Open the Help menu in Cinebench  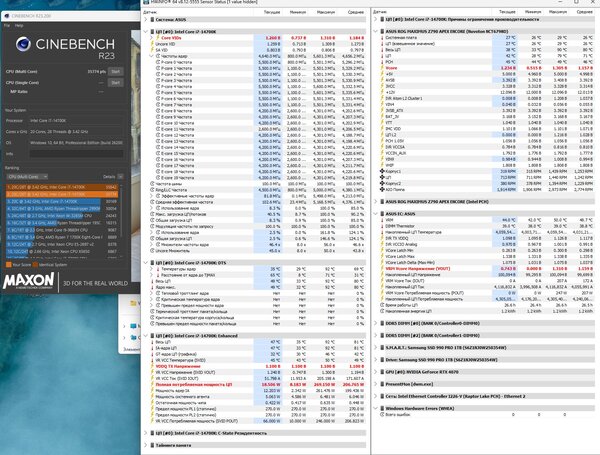click(19, 25)
